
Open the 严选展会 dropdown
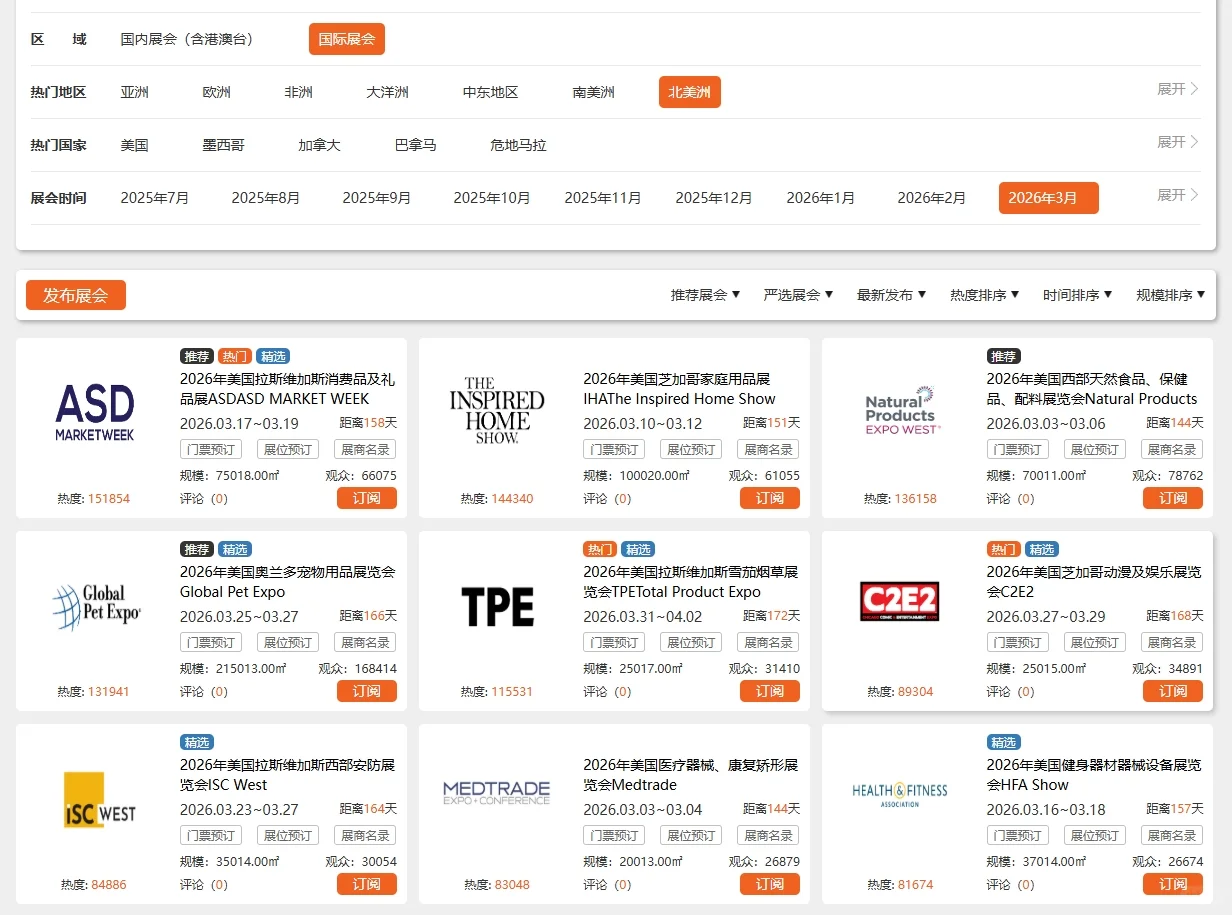click(799, 295)
